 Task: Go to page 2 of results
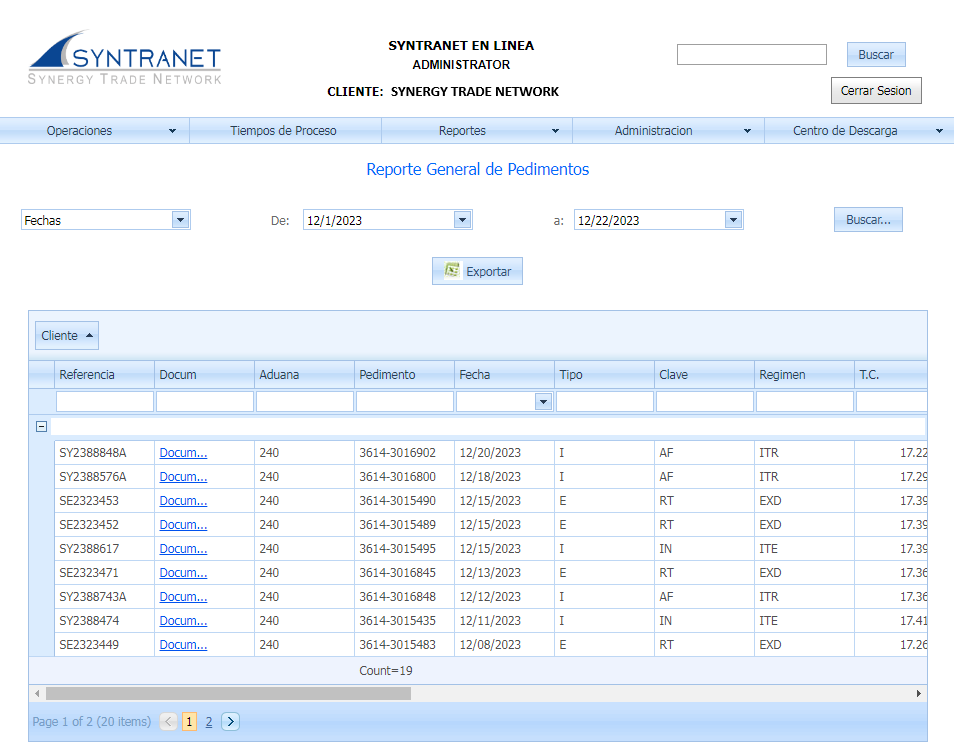(x=209, y=721)
